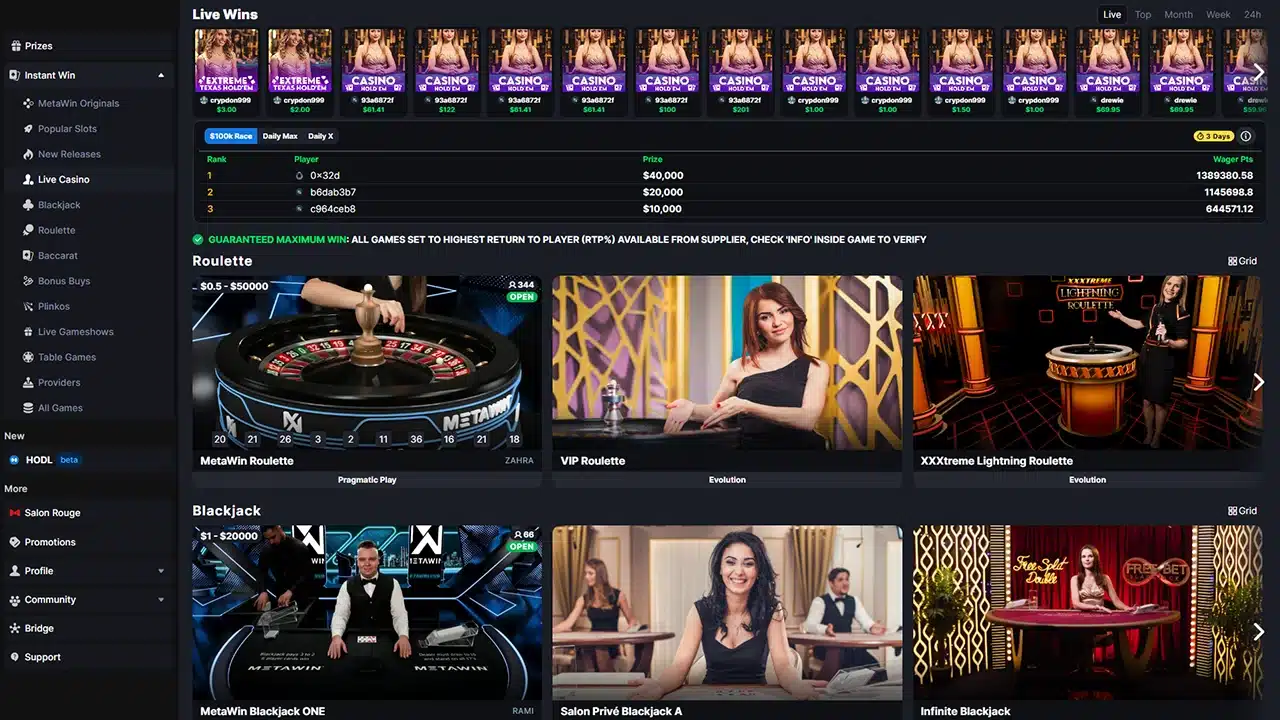Click the Instant Win icon
The height and width of the screenshot is (720, 1280).
[x=15, y=75]
